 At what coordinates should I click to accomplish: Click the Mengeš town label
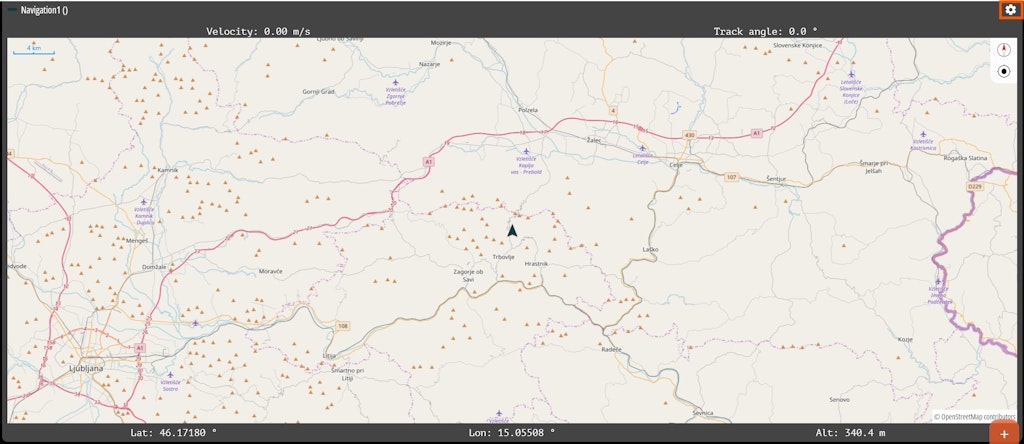[x=137, y=240]
